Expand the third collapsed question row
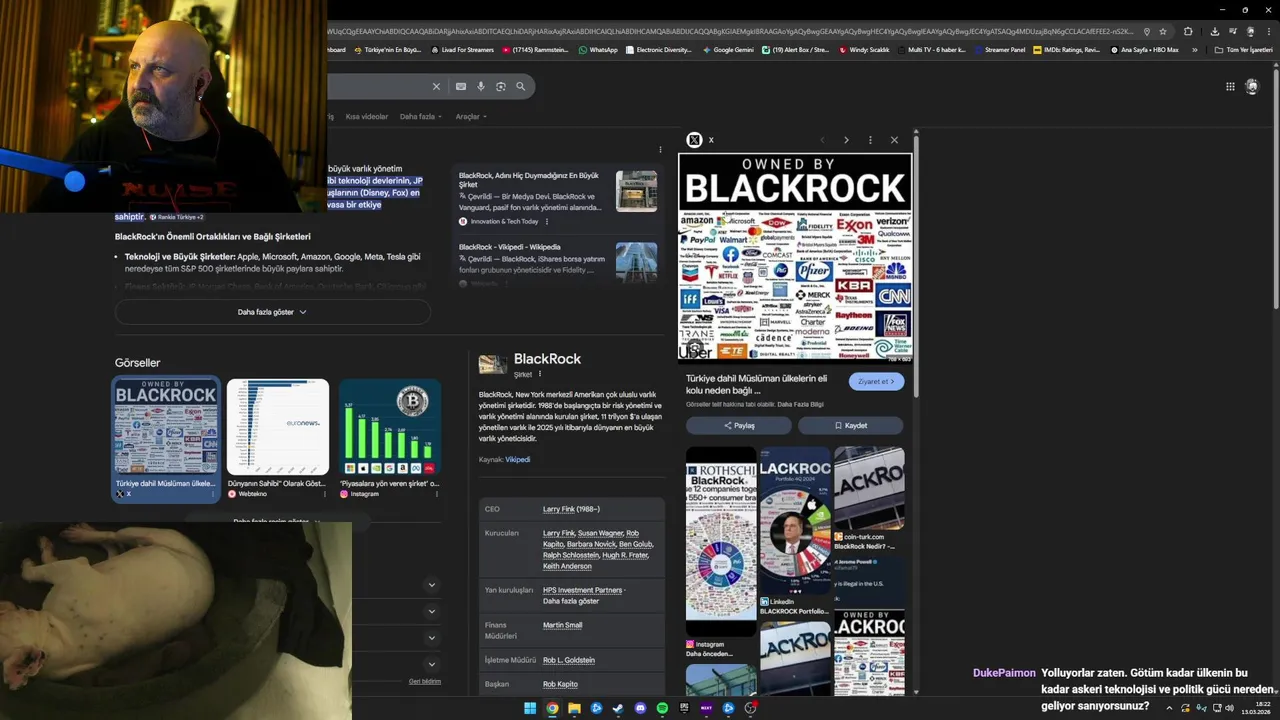1280x720 pixels. tap(432, 638)
